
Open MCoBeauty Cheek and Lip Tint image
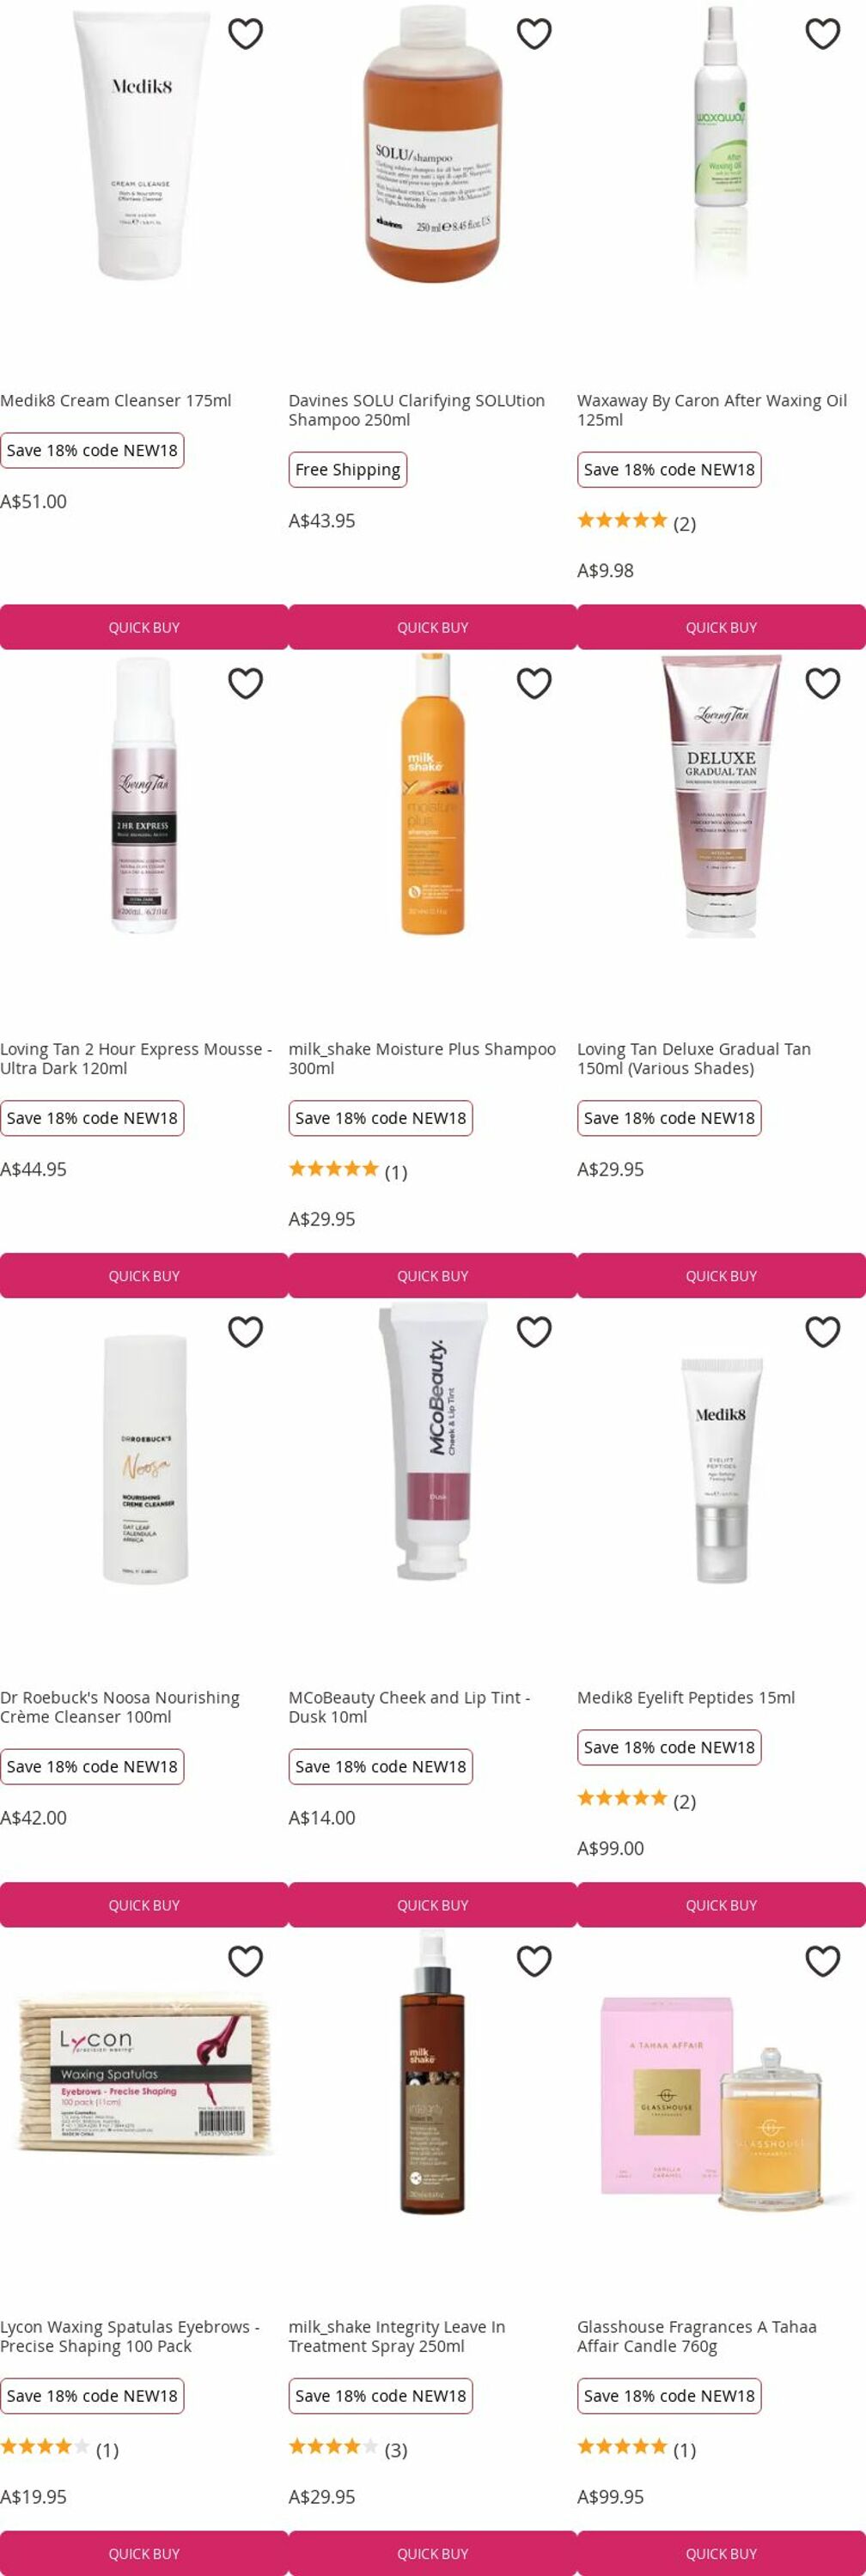(433, 1440)
